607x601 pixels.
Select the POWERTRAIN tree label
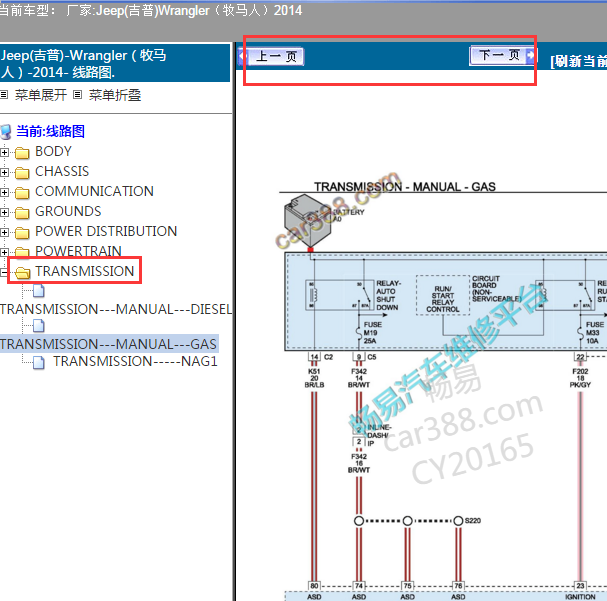click(x=78, y=251)
